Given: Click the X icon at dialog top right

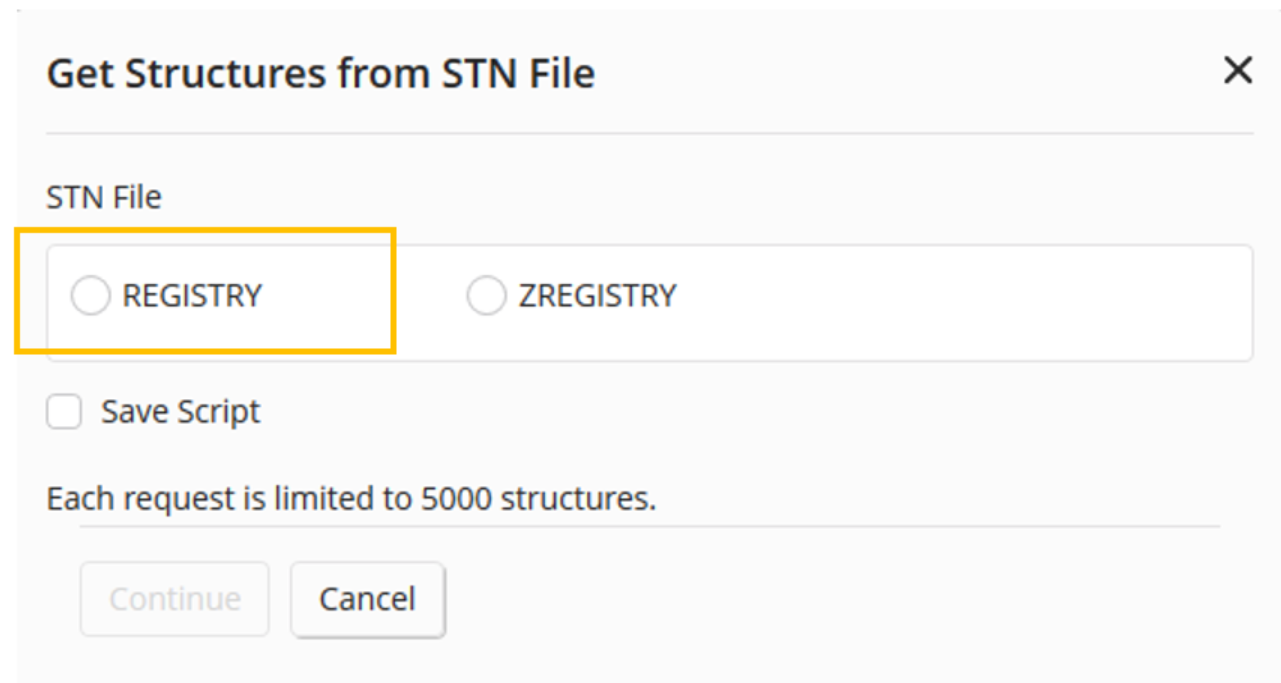Looking at the screenshot, I should click(x=1238, y=71).
